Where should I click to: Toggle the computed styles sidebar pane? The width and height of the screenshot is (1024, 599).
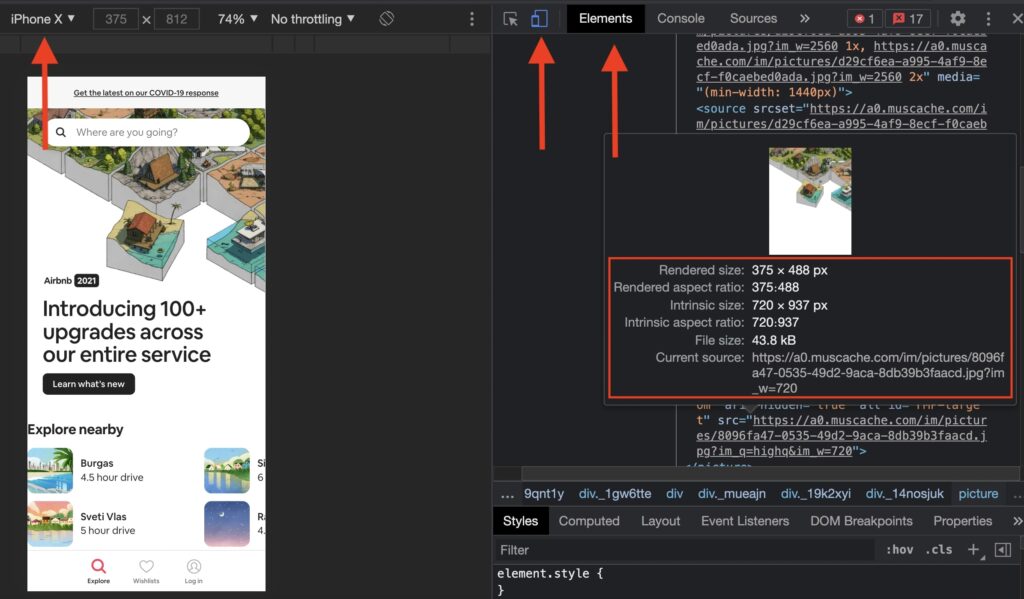[1003, 549]
